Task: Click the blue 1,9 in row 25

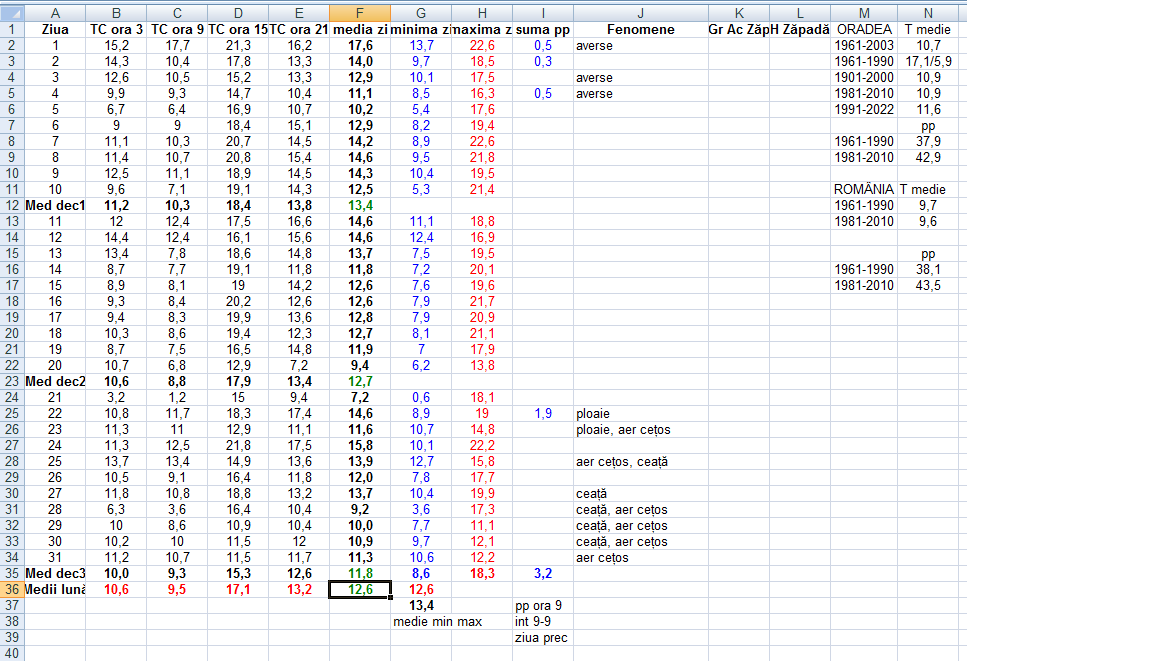Action: point(543,413)
